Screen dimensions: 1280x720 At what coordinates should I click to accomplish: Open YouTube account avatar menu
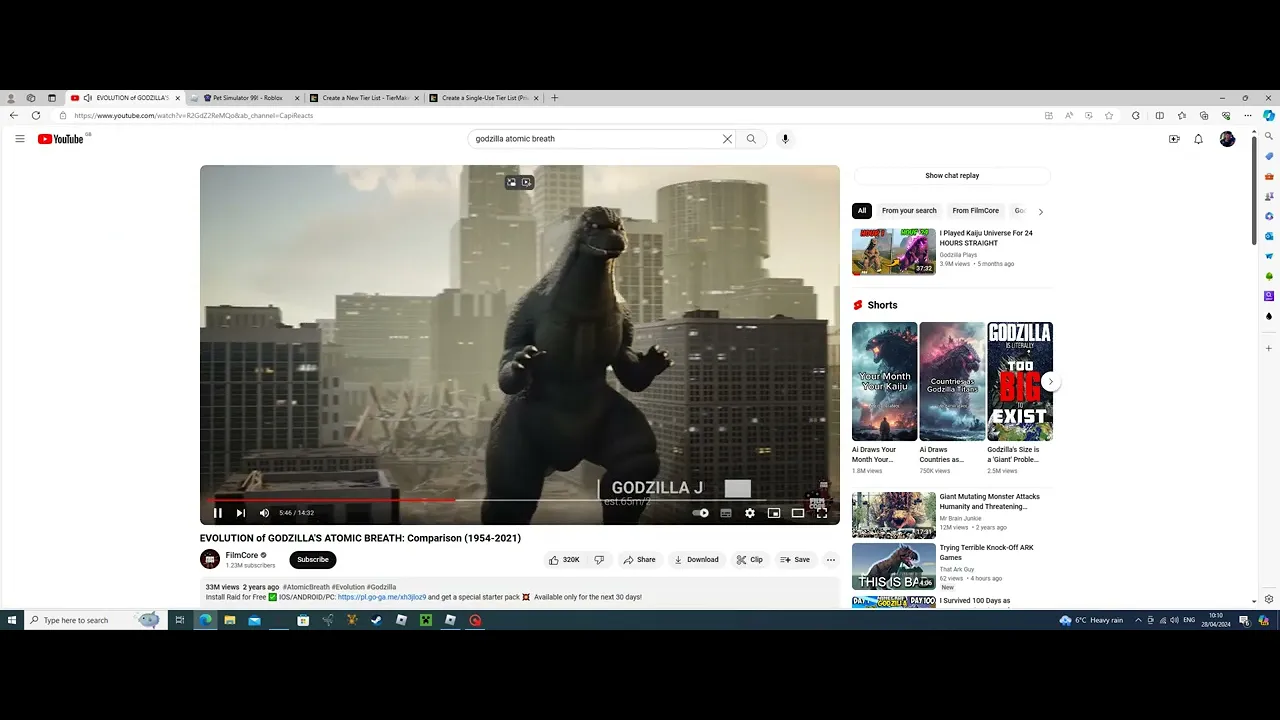pyautogui.click(x=1227, y=139)
